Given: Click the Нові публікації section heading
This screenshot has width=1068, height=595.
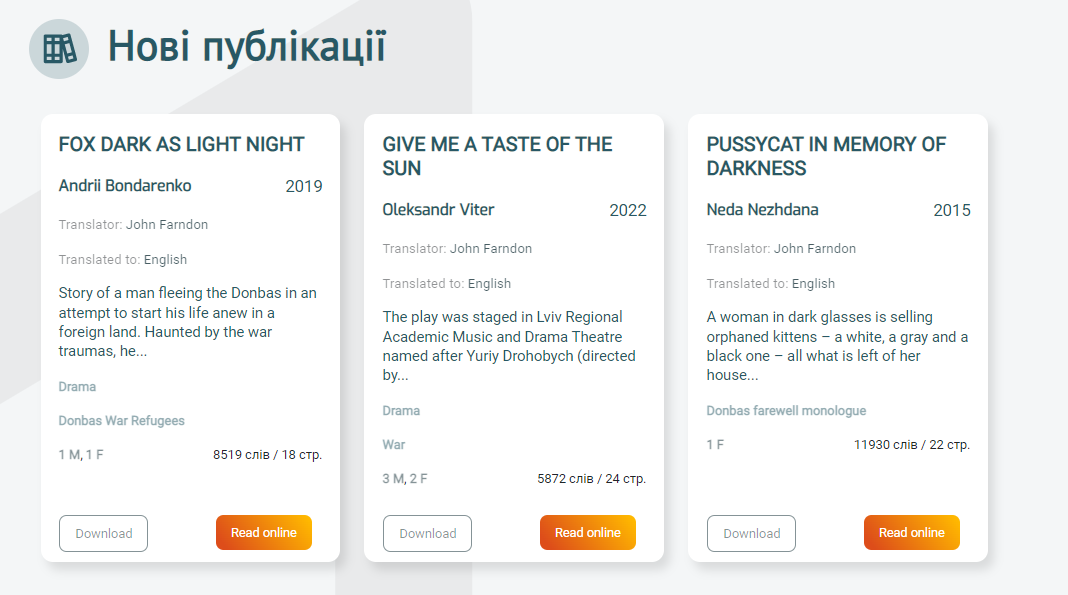Looking at the screenshot, I should click(x=247, y=48).
